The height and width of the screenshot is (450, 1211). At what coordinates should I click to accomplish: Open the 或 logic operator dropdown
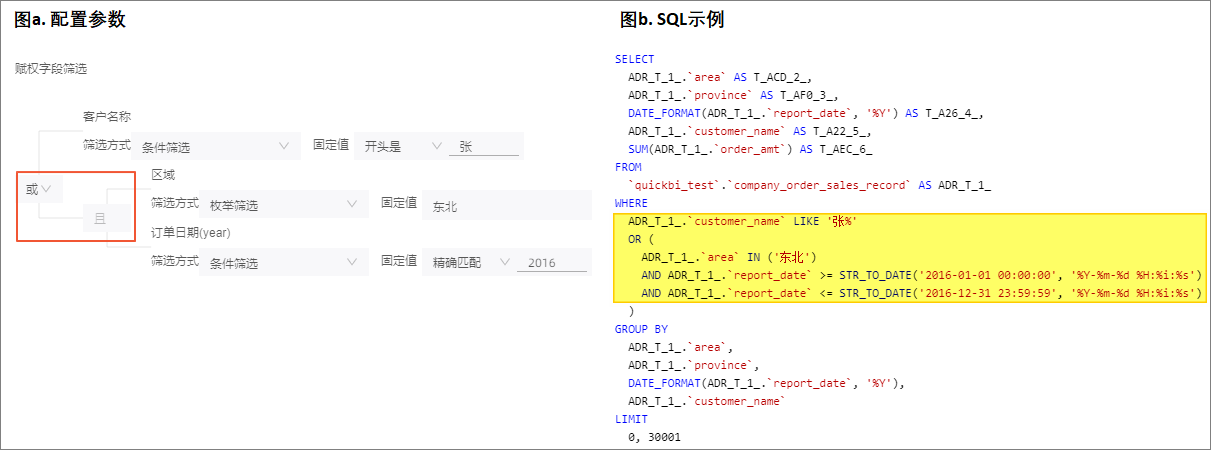pyautogui.click(x=38, y=188)
